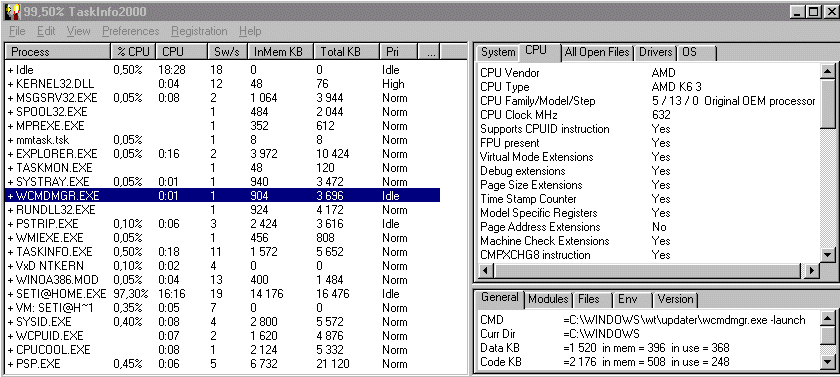Click left arrow of CPU pane horizontal scrollbar
Screen dimensions: 840x377
click(x=485, y=270)
